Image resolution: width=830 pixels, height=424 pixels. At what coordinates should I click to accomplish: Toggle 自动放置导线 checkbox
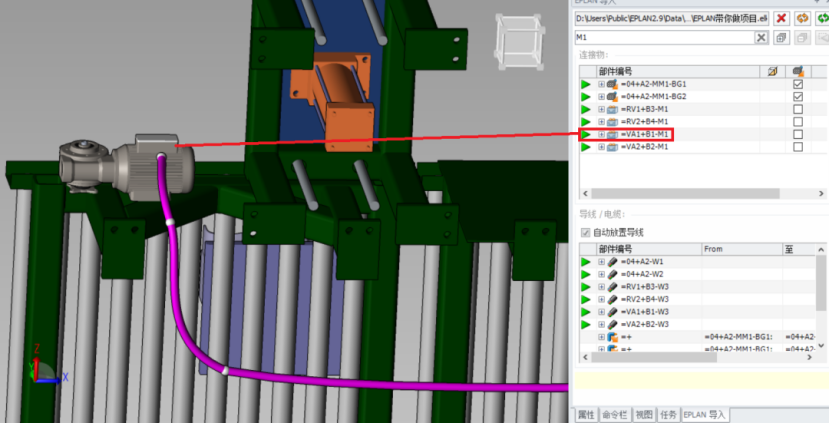click(585, 232)
